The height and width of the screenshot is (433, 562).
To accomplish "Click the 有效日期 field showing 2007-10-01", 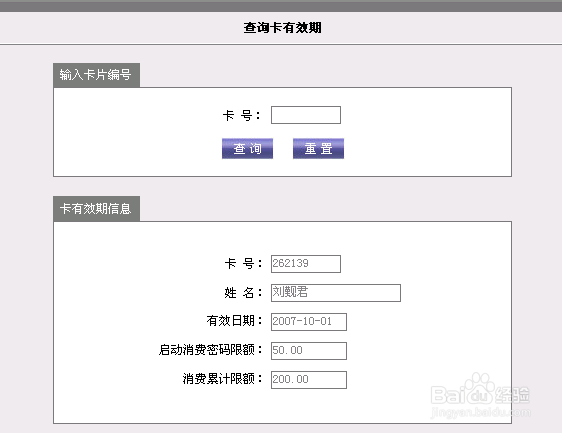I will (309, 322).
